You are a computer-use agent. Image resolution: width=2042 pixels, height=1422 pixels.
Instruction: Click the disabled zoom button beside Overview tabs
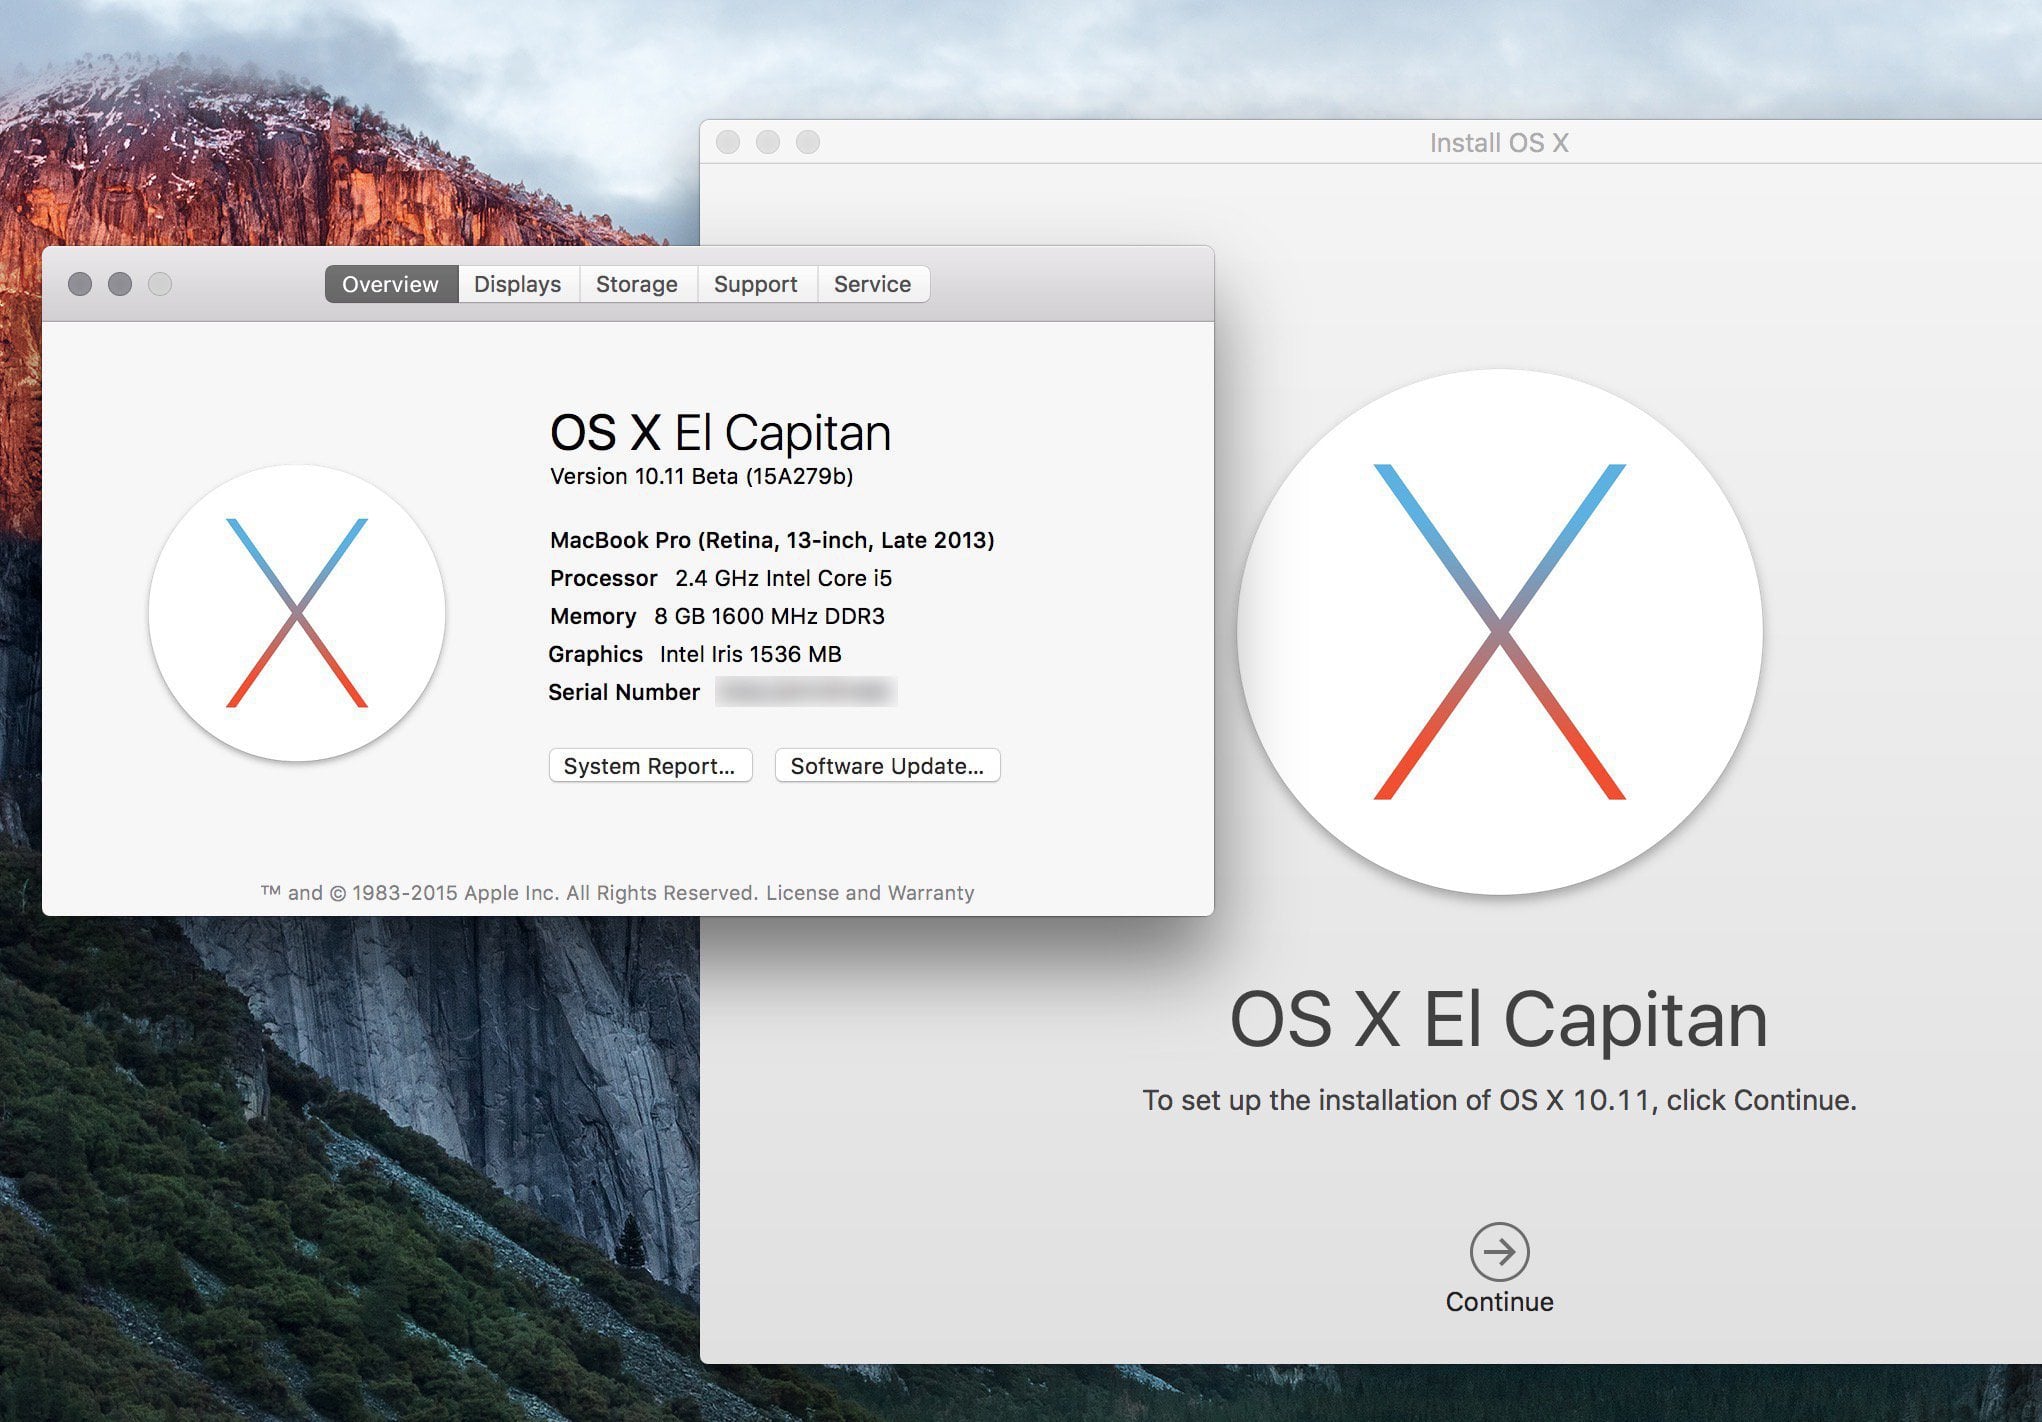click(160, 284)
